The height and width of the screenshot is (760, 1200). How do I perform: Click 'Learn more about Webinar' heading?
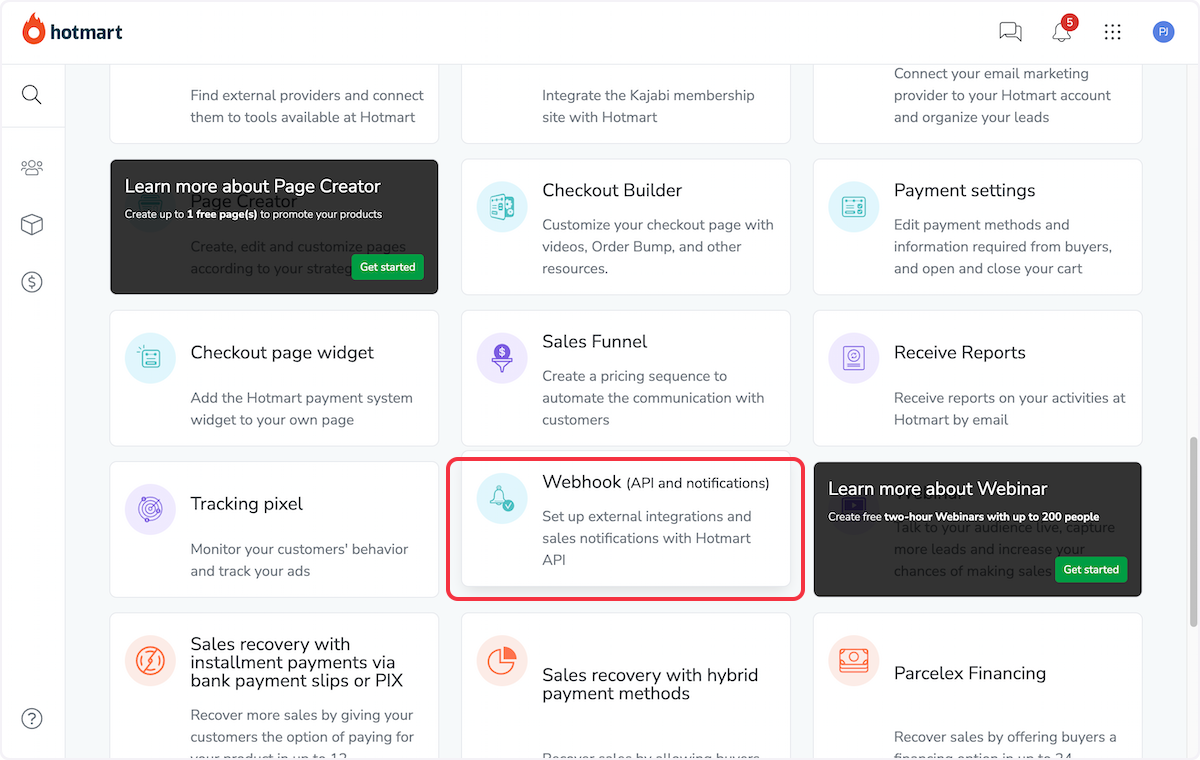(937, 489)
